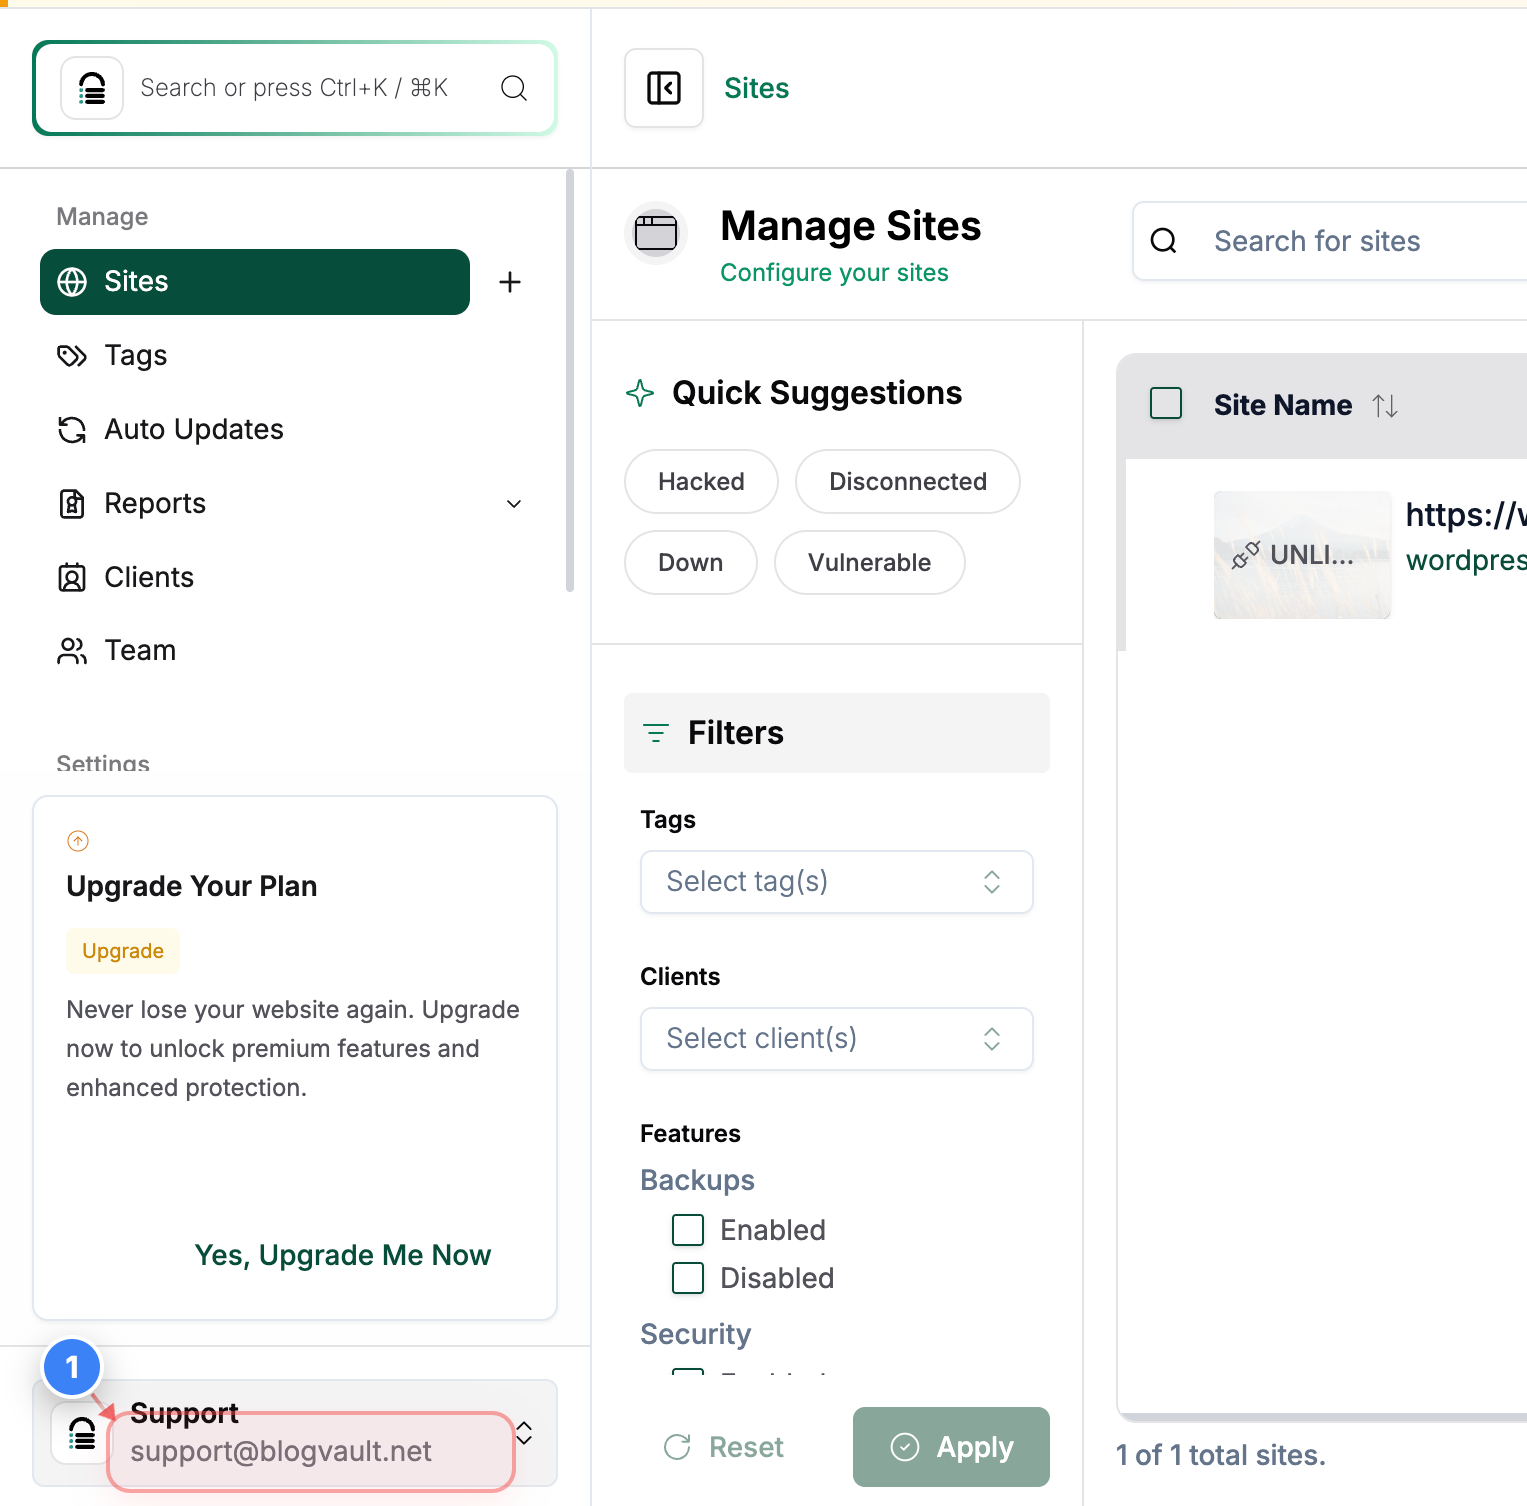Image resolution: width=1527 pixels, height=1506 pixels.
Task: Open account switcher chevron next to Support
Action: click(x=524, y=1433)
